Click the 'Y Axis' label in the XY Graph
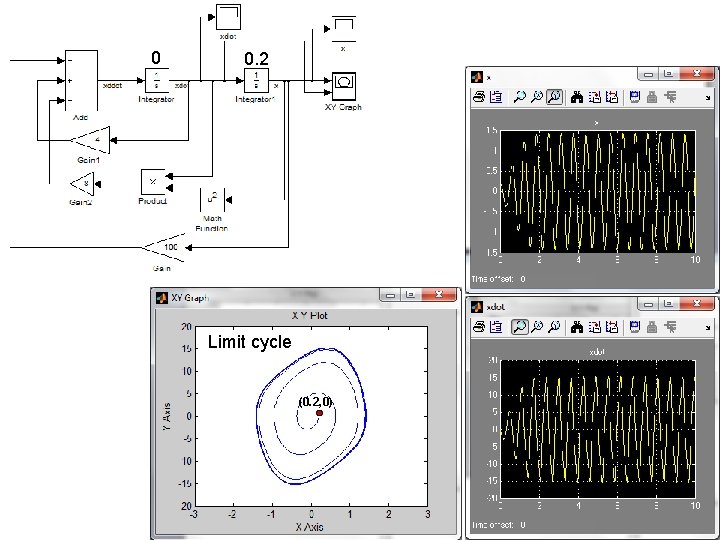The height and width of the screenshot is (540, 720). [167, 416]
